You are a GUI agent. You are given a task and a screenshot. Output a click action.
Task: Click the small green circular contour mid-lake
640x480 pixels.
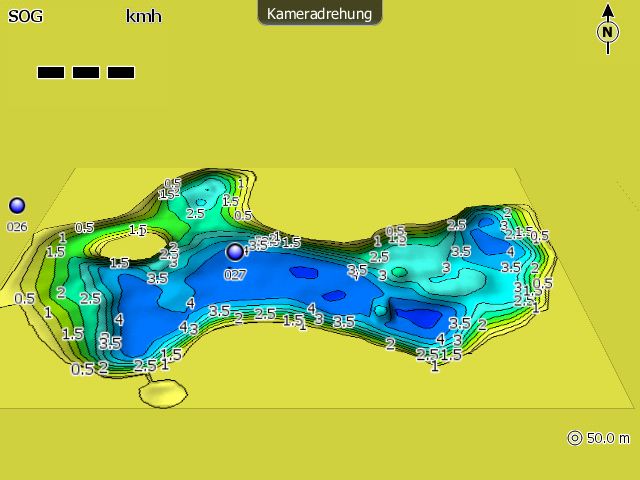[x=399, y=272]
